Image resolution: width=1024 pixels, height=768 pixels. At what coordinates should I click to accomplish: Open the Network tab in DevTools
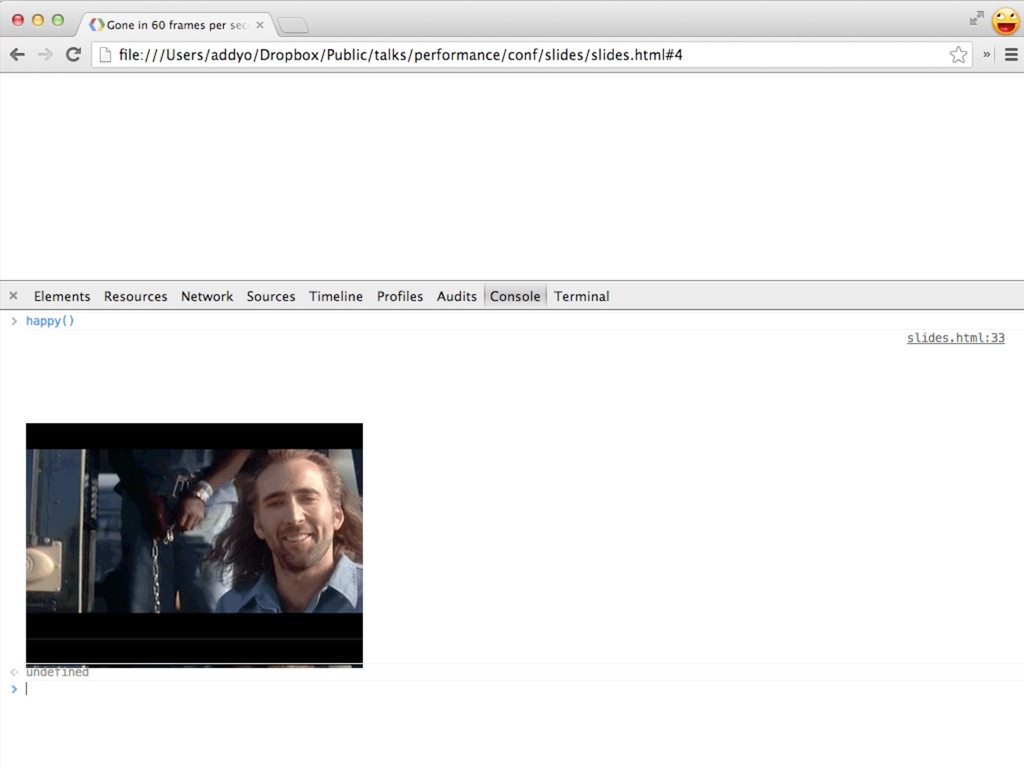pyautogui.click(x=207, y=296)
